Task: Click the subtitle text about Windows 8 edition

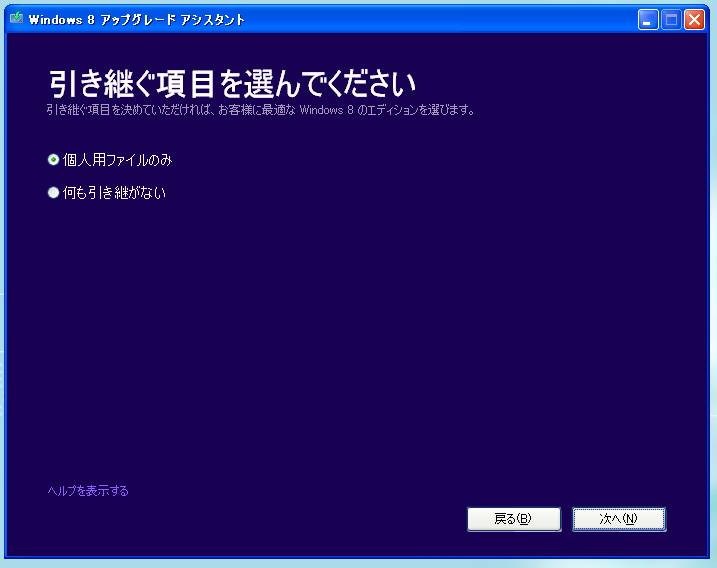Action: [261, 110]
